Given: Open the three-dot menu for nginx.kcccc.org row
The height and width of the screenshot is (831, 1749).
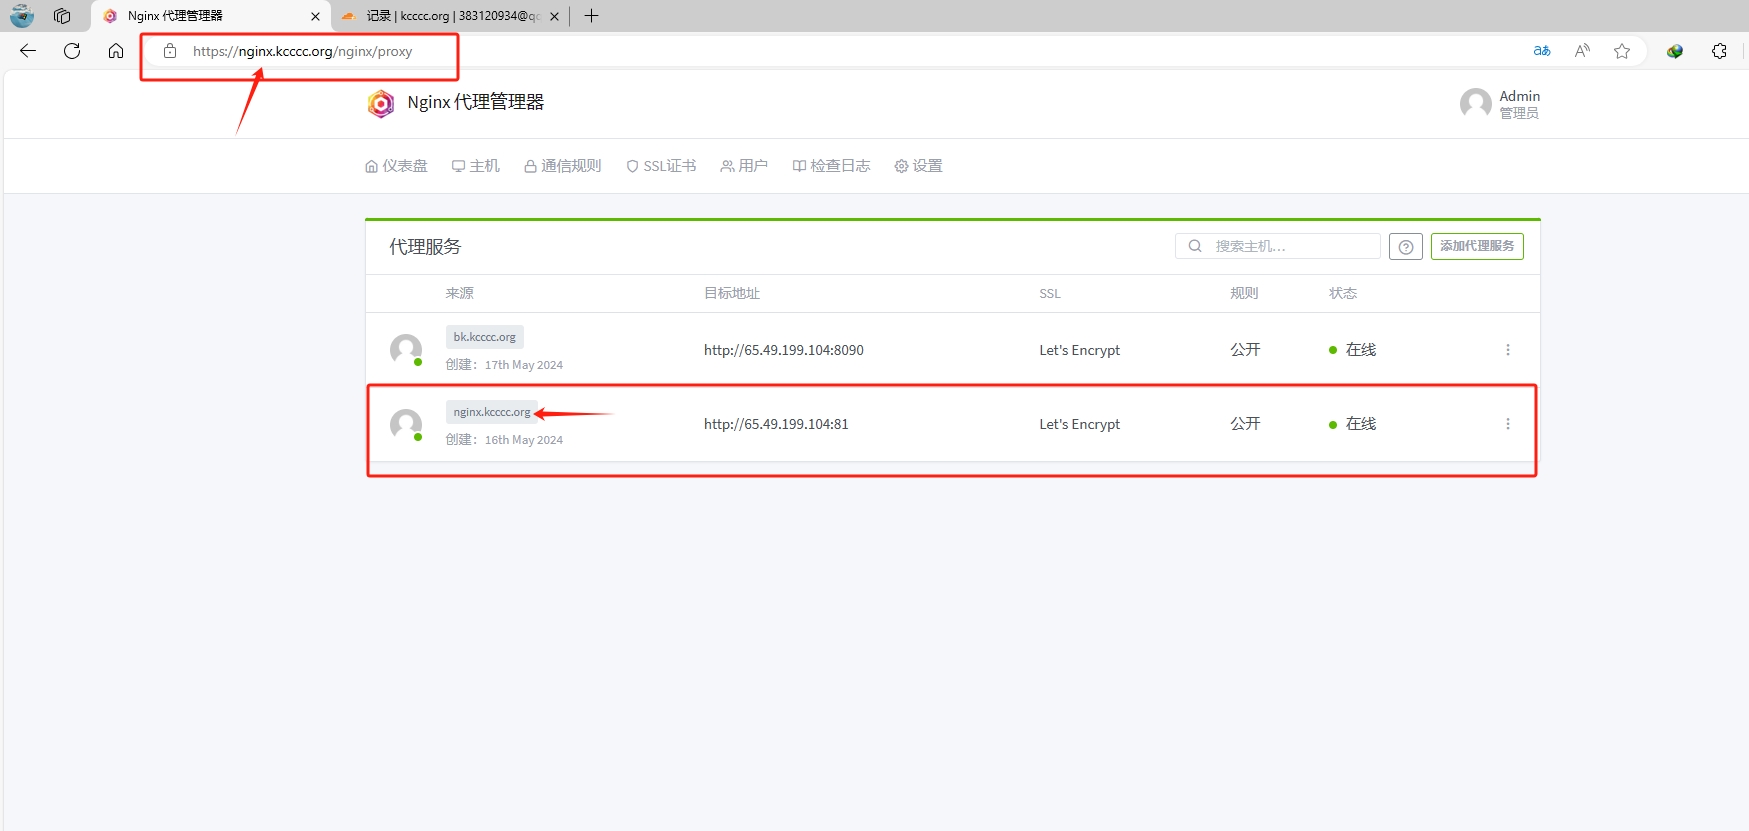Looking at the screenshot, I should pyautogui.click(x=1508, y=424).
